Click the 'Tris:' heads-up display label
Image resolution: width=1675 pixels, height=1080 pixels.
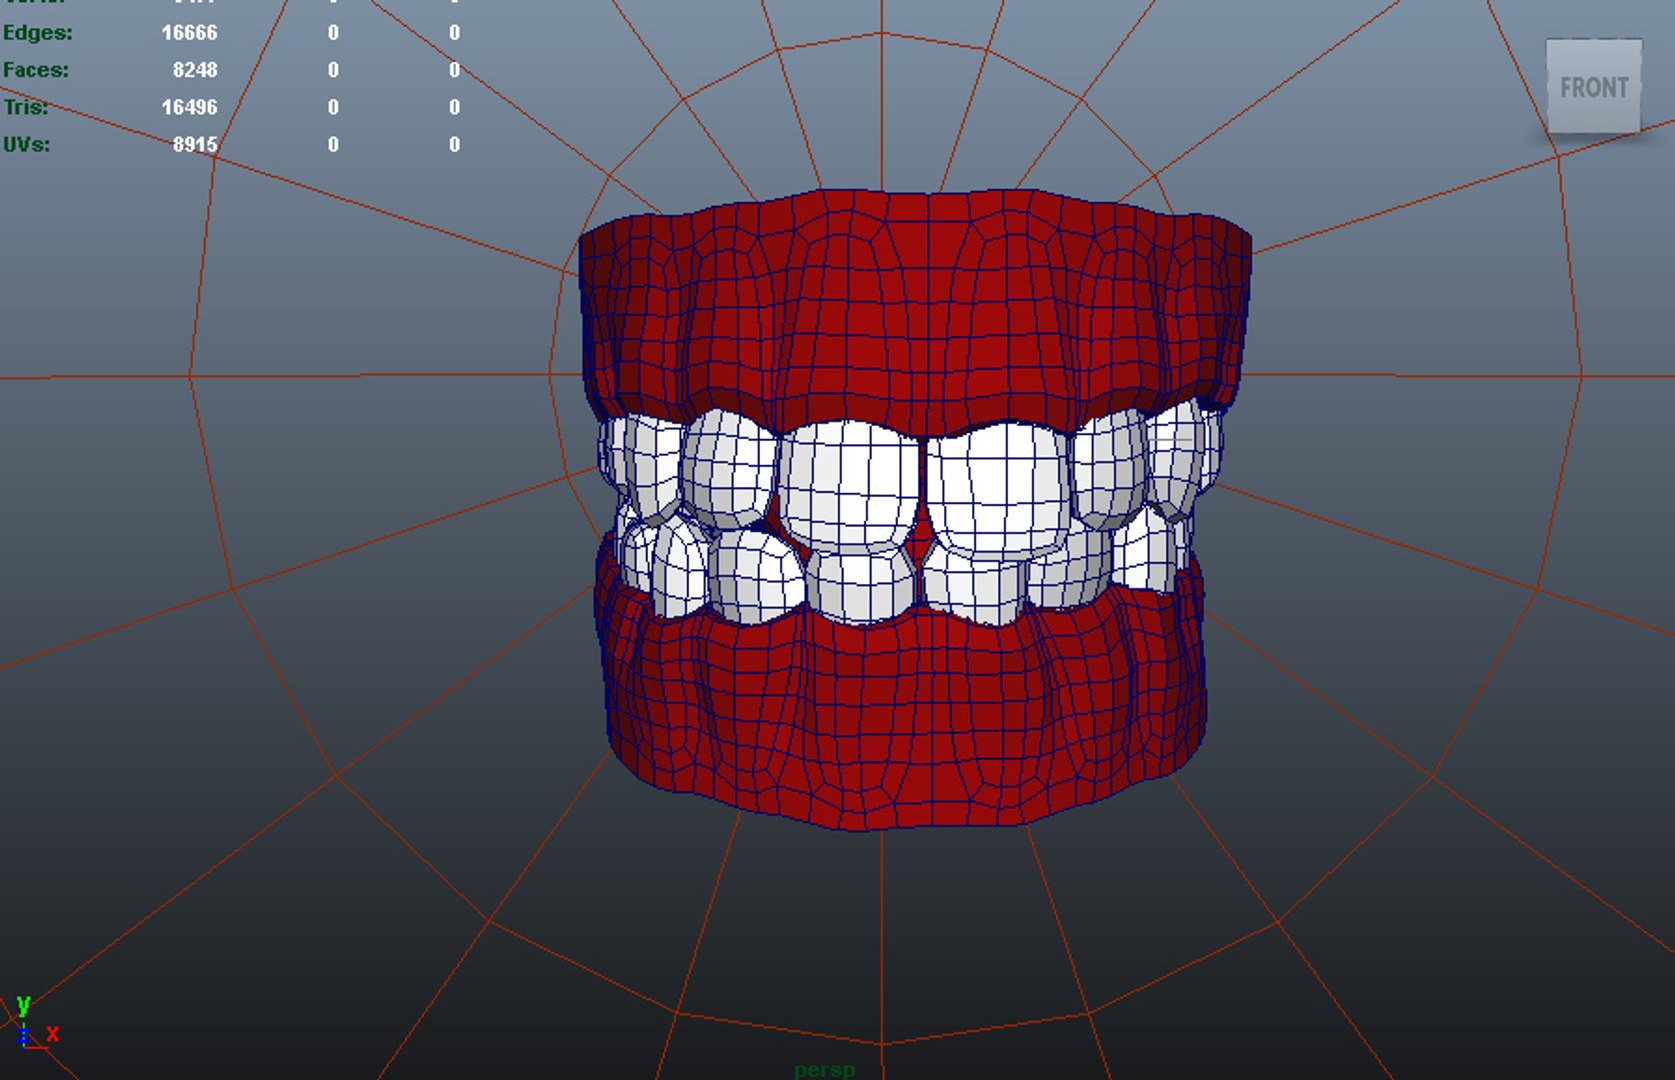point(26,107)
